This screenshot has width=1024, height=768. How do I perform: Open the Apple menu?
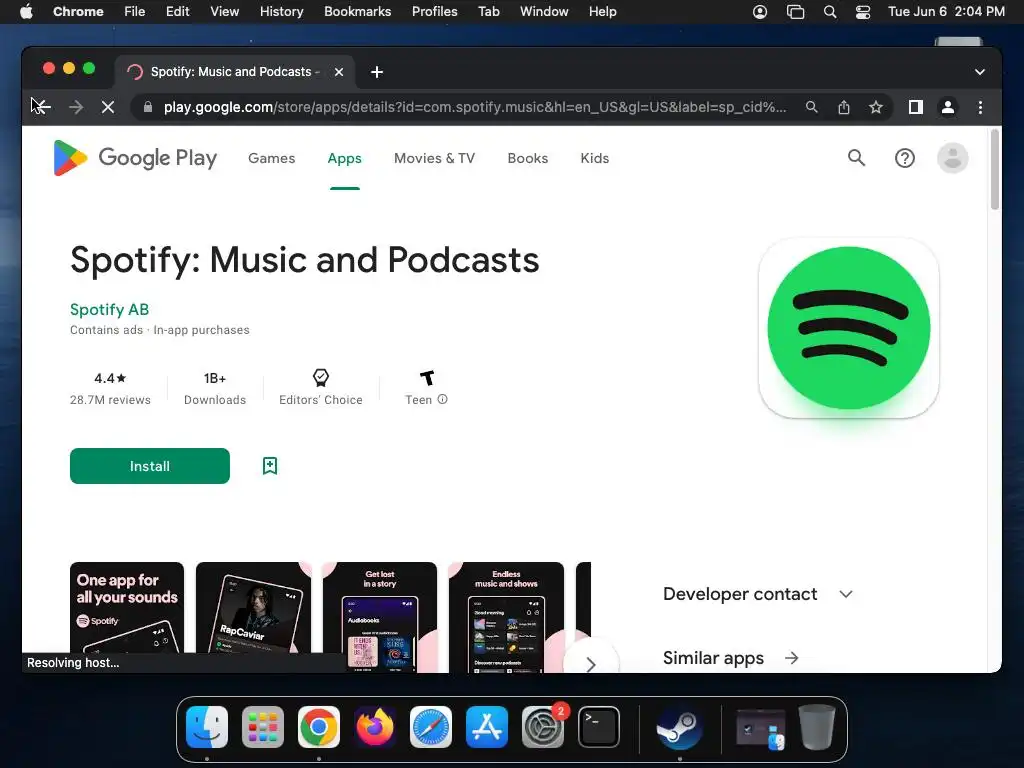[x=26, y=12]
